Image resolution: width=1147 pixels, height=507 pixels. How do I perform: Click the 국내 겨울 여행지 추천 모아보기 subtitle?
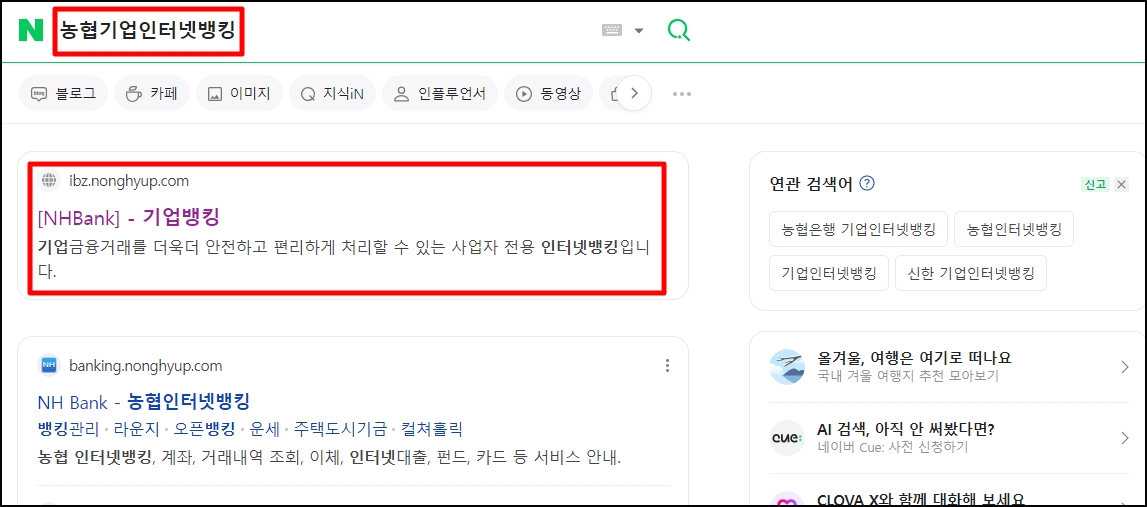(907, 376)
